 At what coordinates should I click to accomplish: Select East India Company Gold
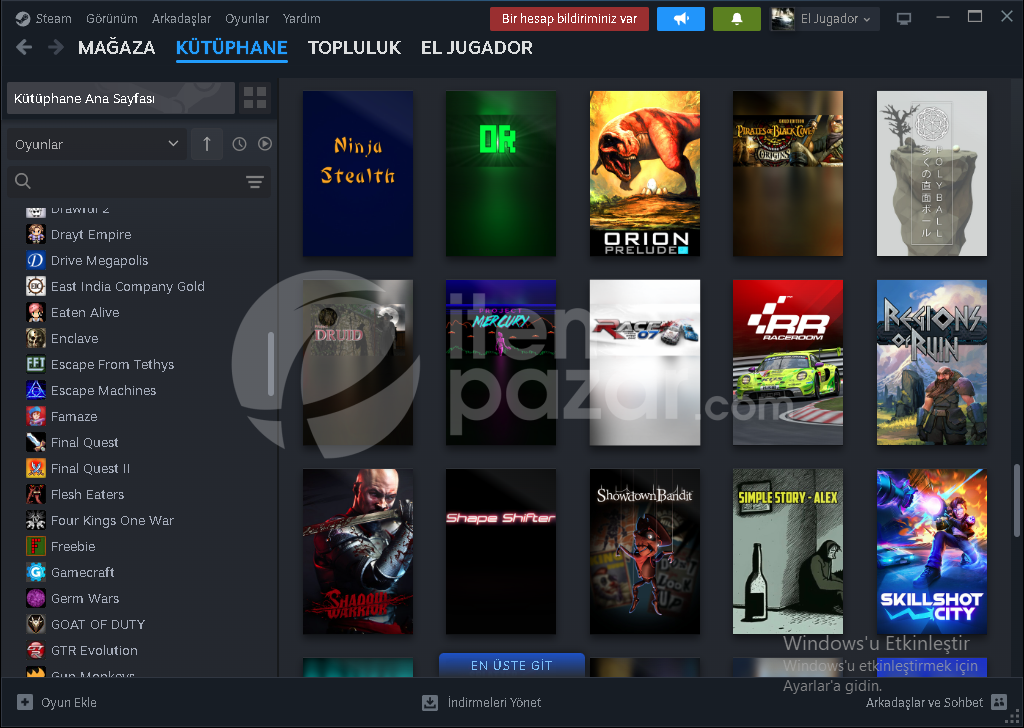(127, 287)
